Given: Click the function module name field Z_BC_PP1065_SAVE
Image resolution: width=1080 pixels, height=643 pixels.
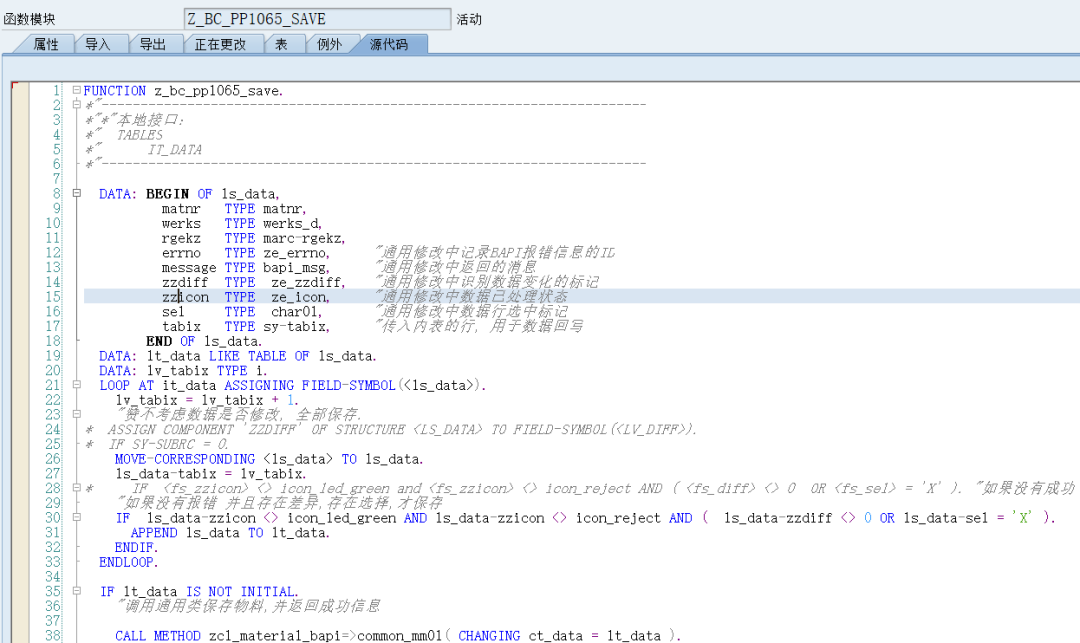Looking at the screenshot, I should (x=318, y=19).
